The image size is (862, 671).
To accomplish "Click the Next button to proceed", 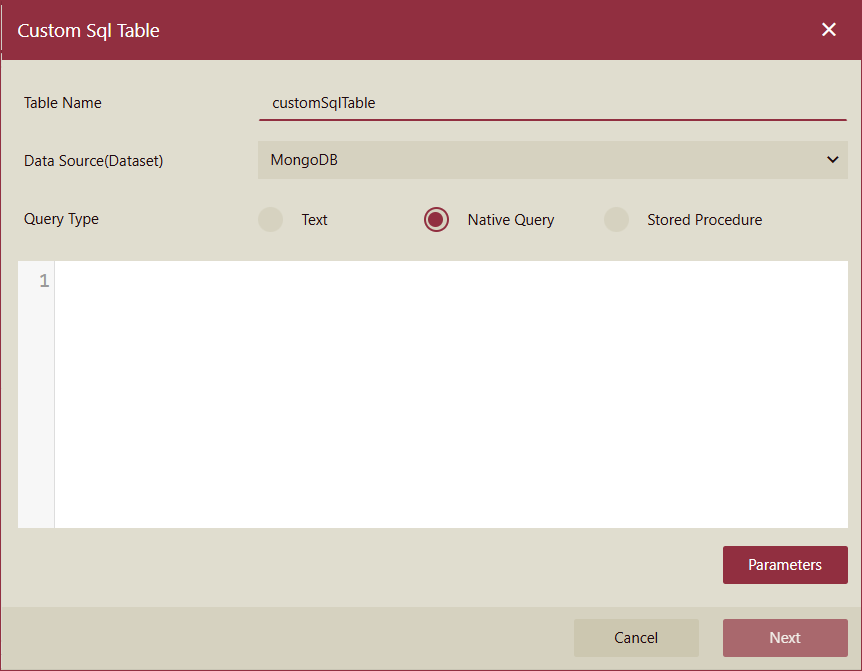I will (x=785, y=637).
